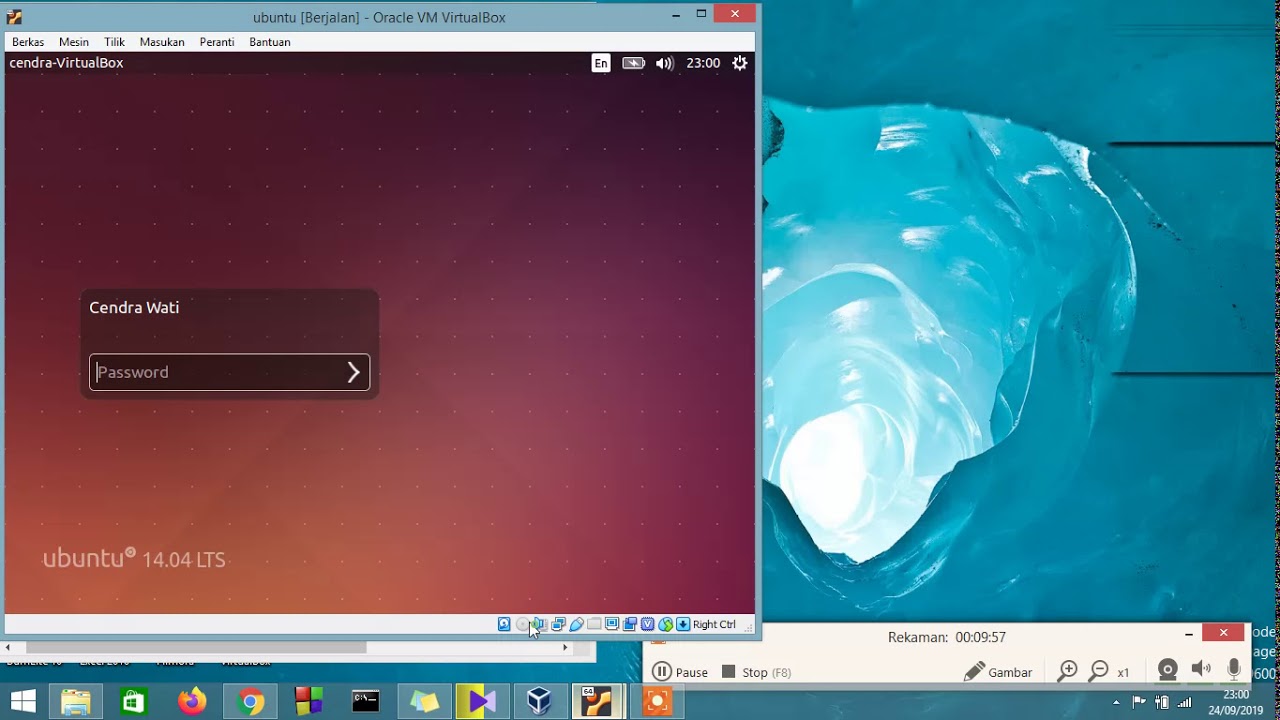
Task: Launch Firefox from the taskbar
Action: coord(191,702)
